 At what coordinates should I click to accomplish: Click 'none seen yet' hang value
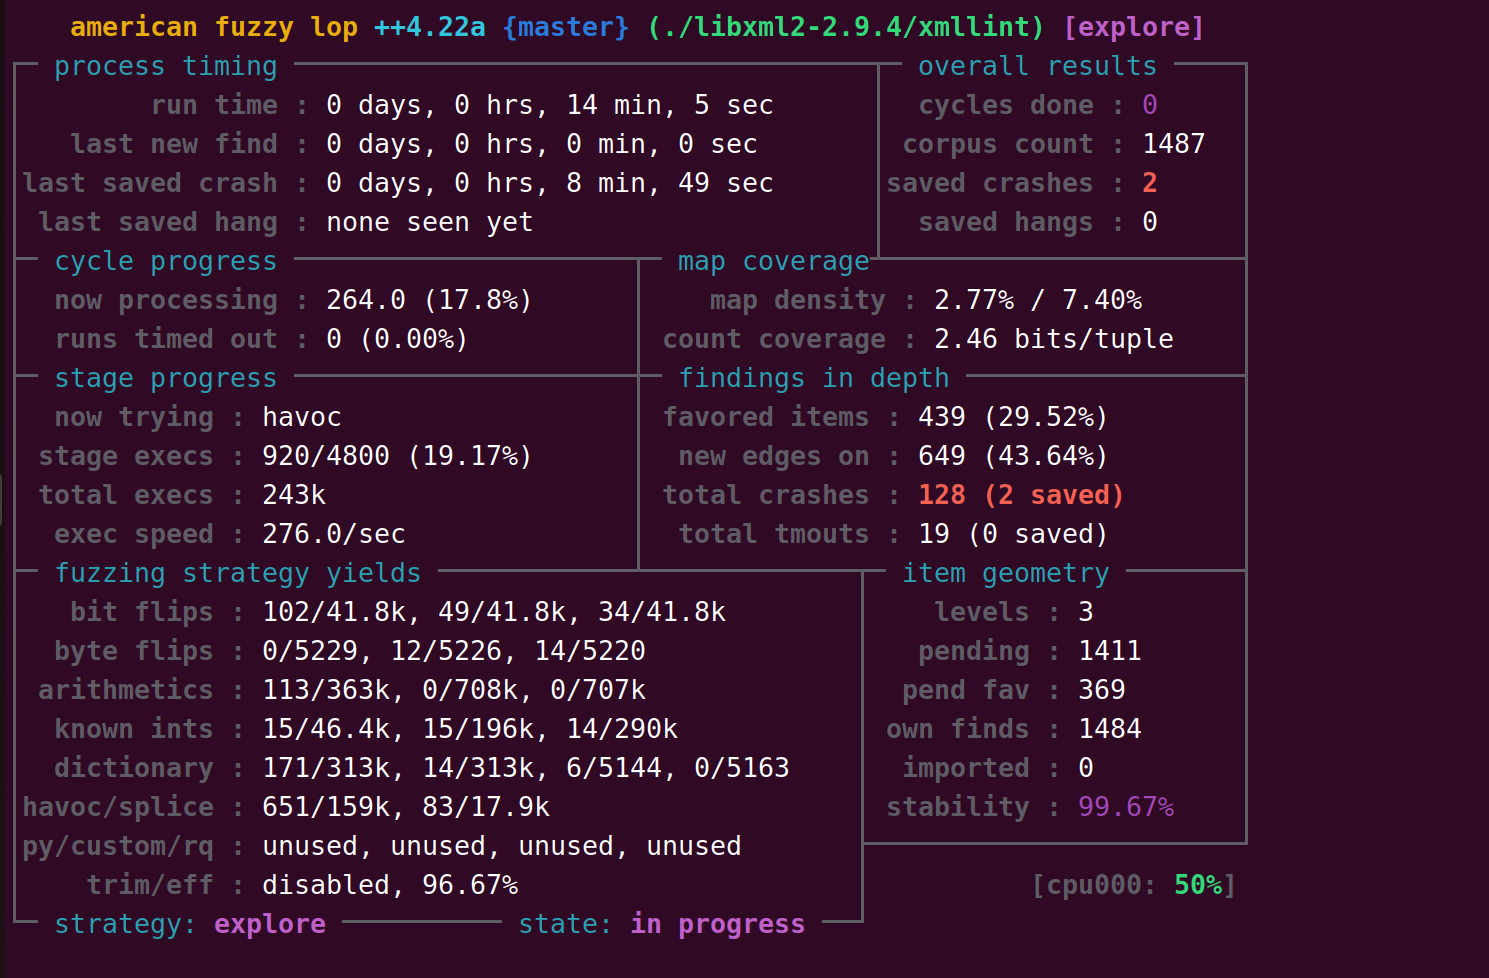430,222
